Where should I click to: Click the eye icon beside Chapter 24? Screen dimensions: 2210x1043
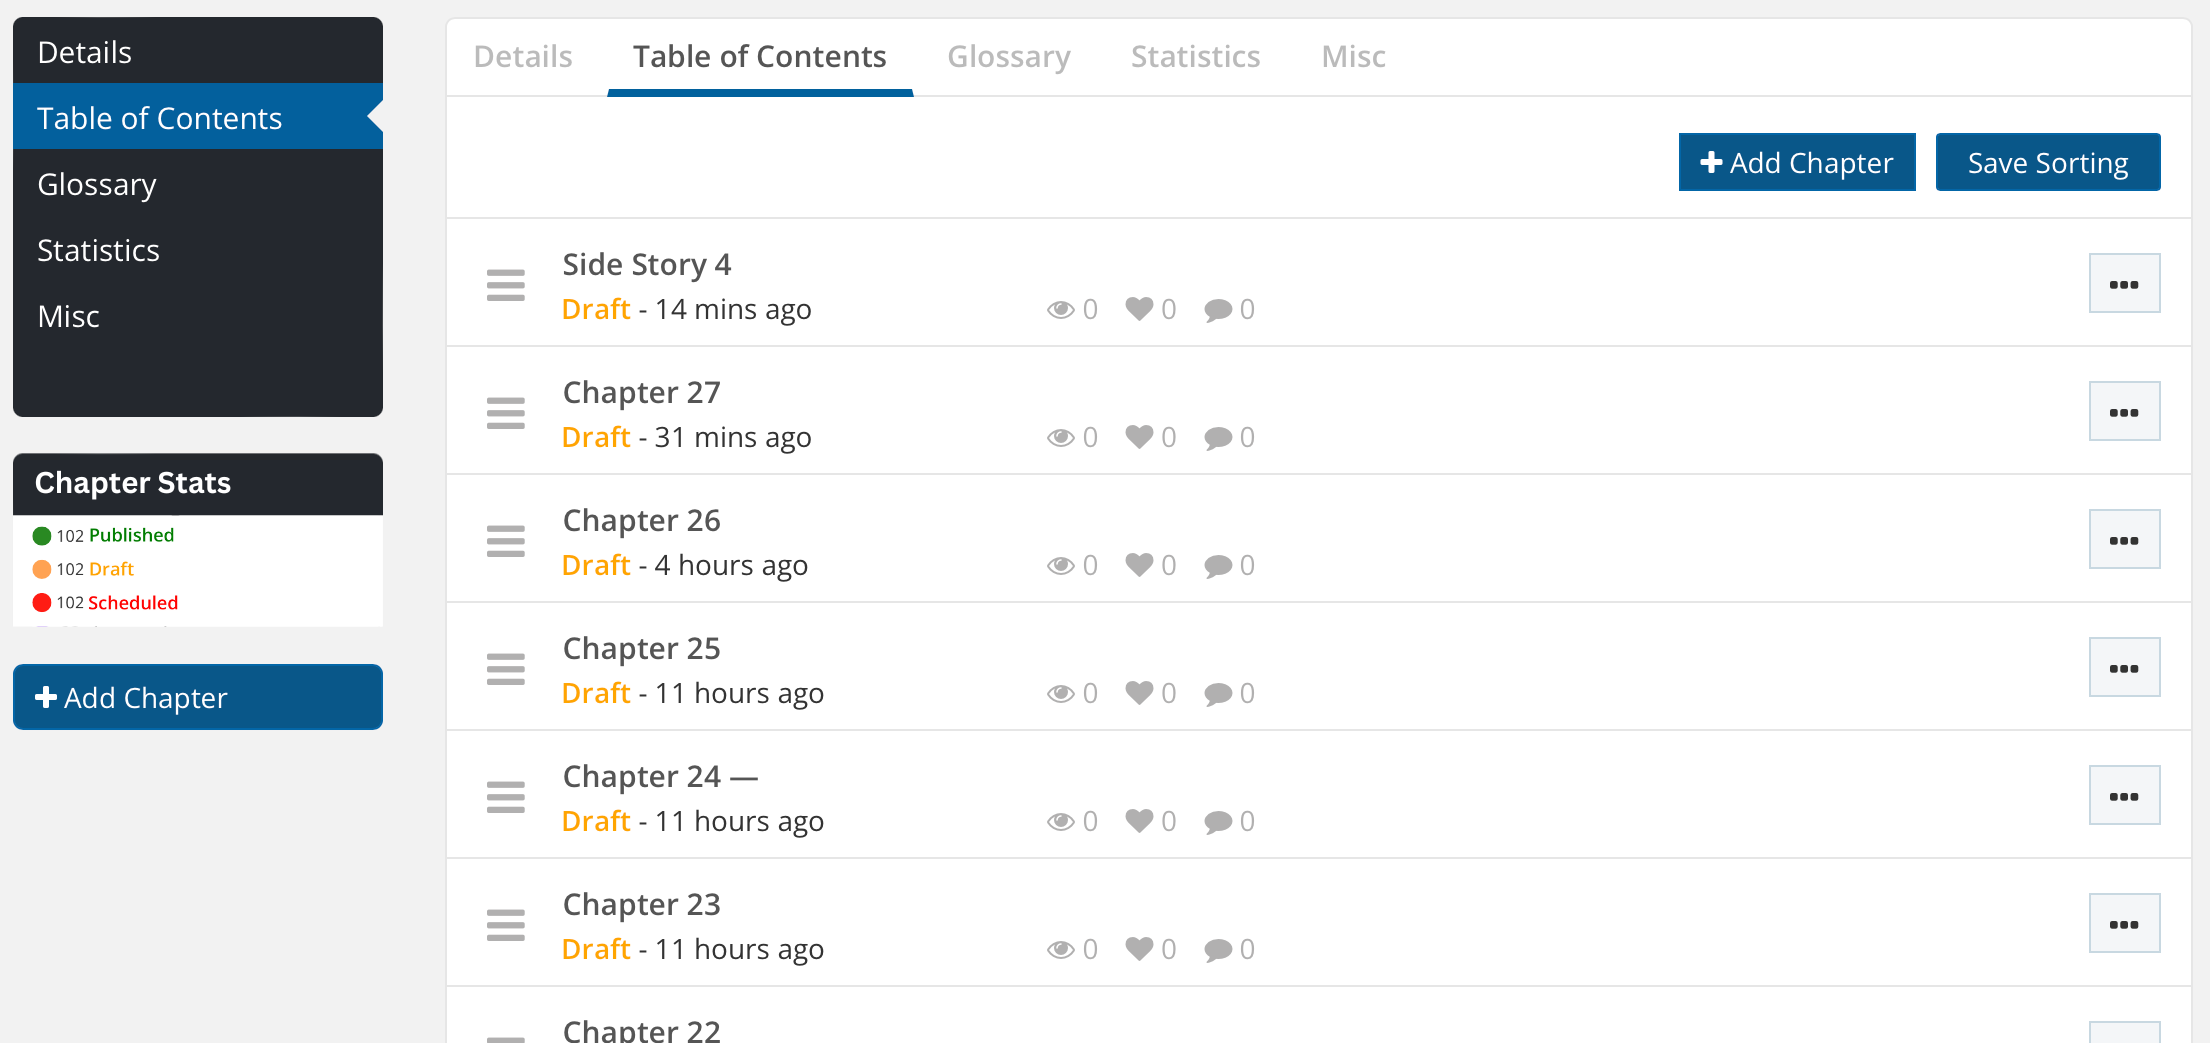(x=1062, y=820)
